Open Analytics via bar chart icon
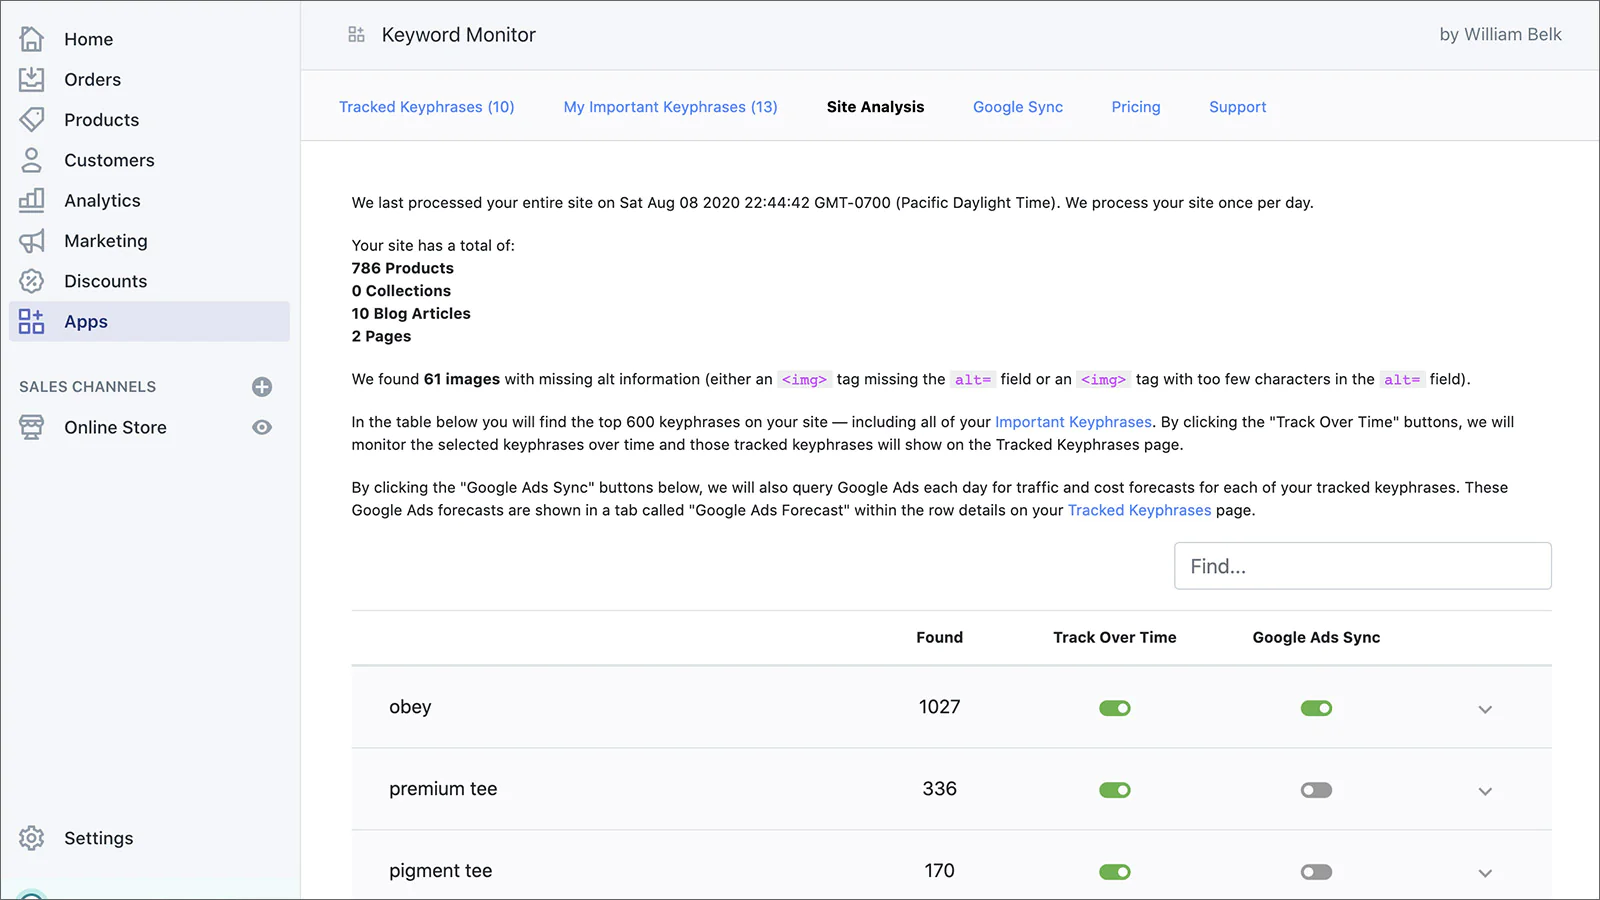The image size is (1600, 900). pos(32,200)
